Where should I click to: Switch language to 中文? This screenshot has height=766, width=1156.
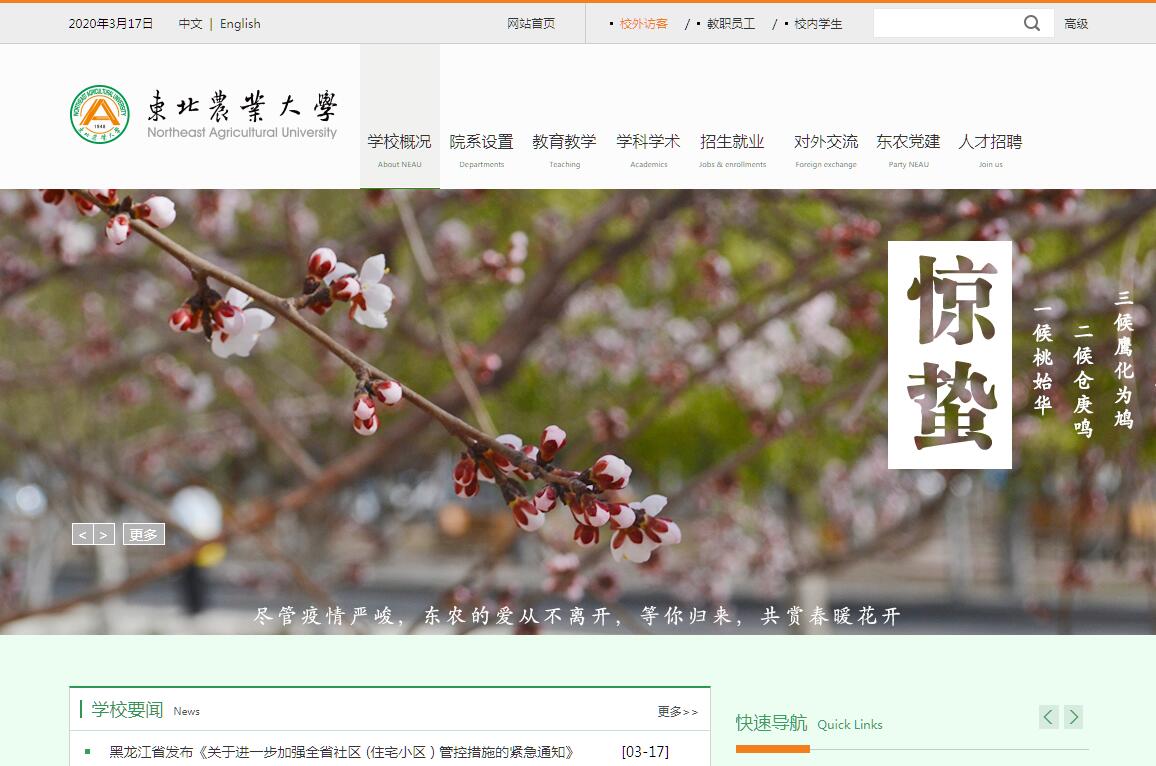190,24
